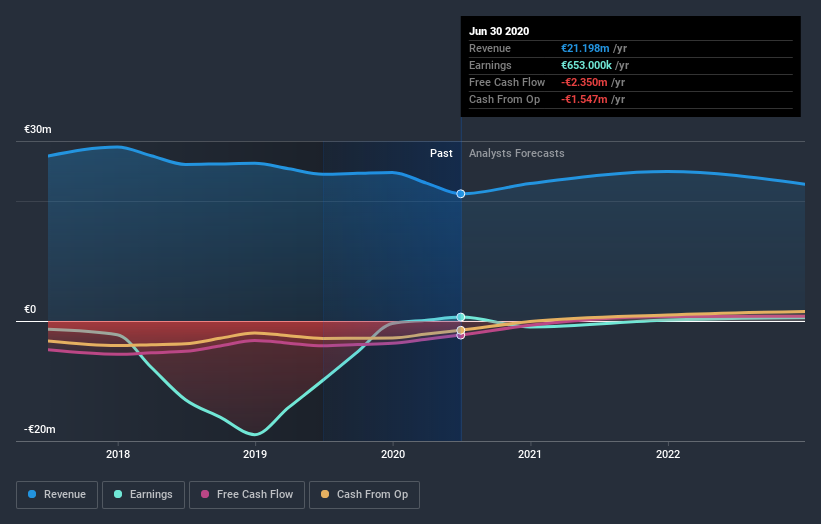Click the 'Free Cash Flow' row label in tooltip
This screenshot has height=524, width=821.
click(507, 82)
